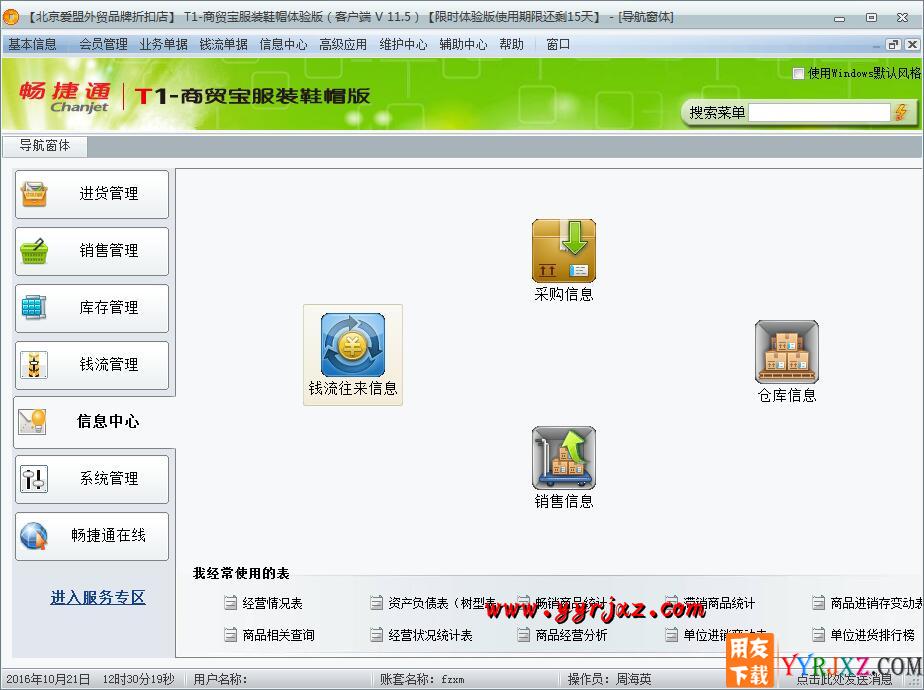
Task: Switch to the 导航窗体 tab
Action: click(45, 145)
